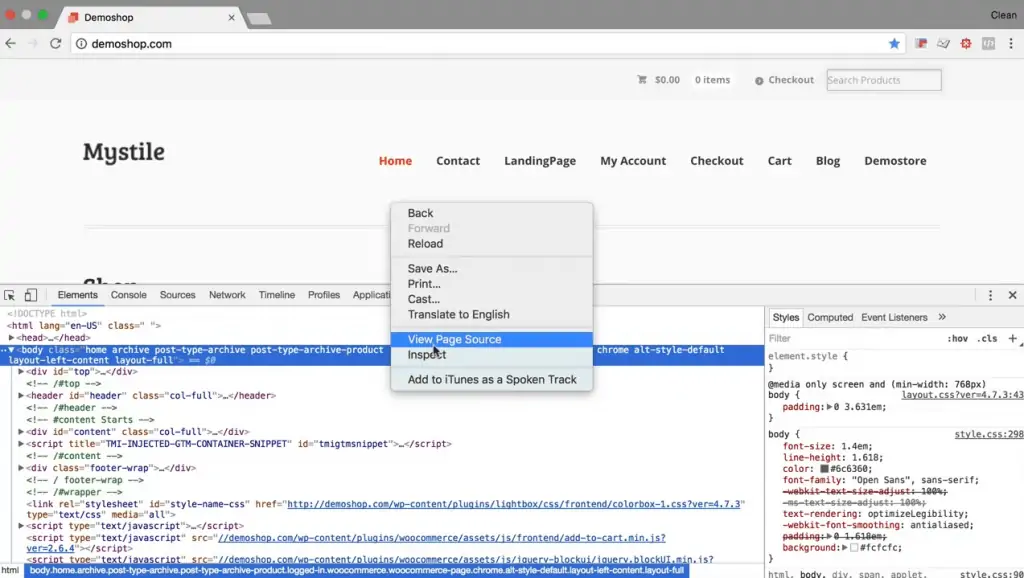The image size is (1024, 578).
Task: Open the Chrome extensions grid icon
Action: coord(989,43)
